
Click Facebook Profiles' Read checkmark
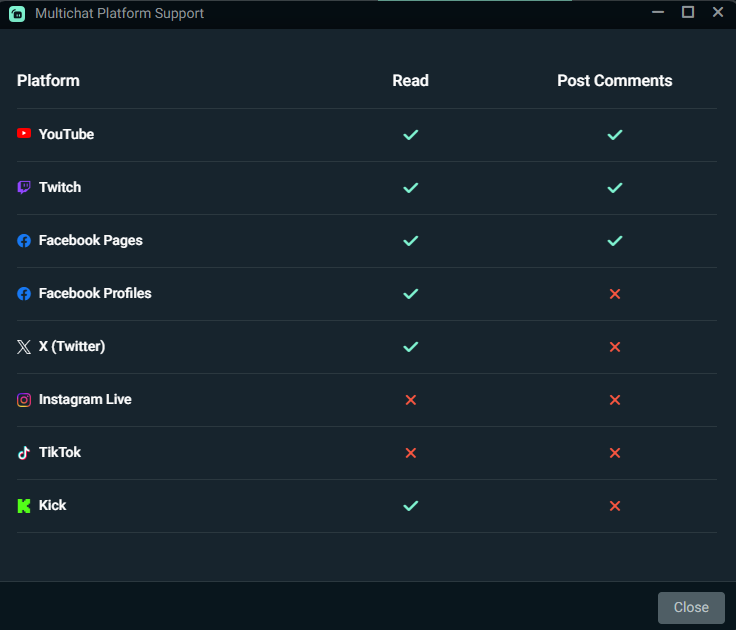(411, 294)
